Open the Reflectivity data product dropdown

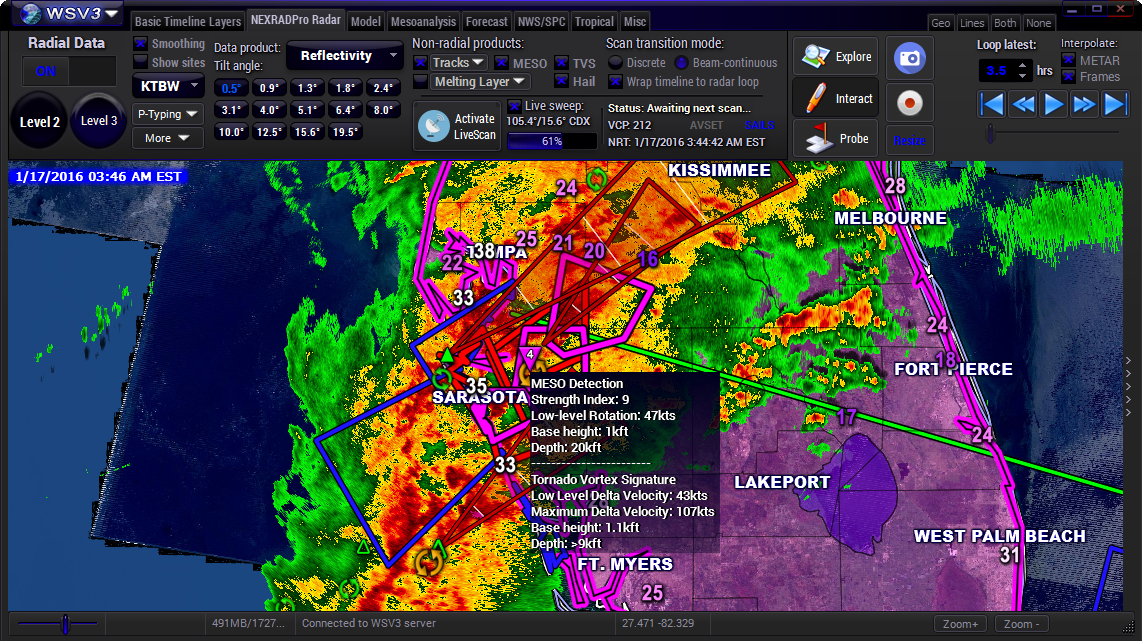[344, 55]
